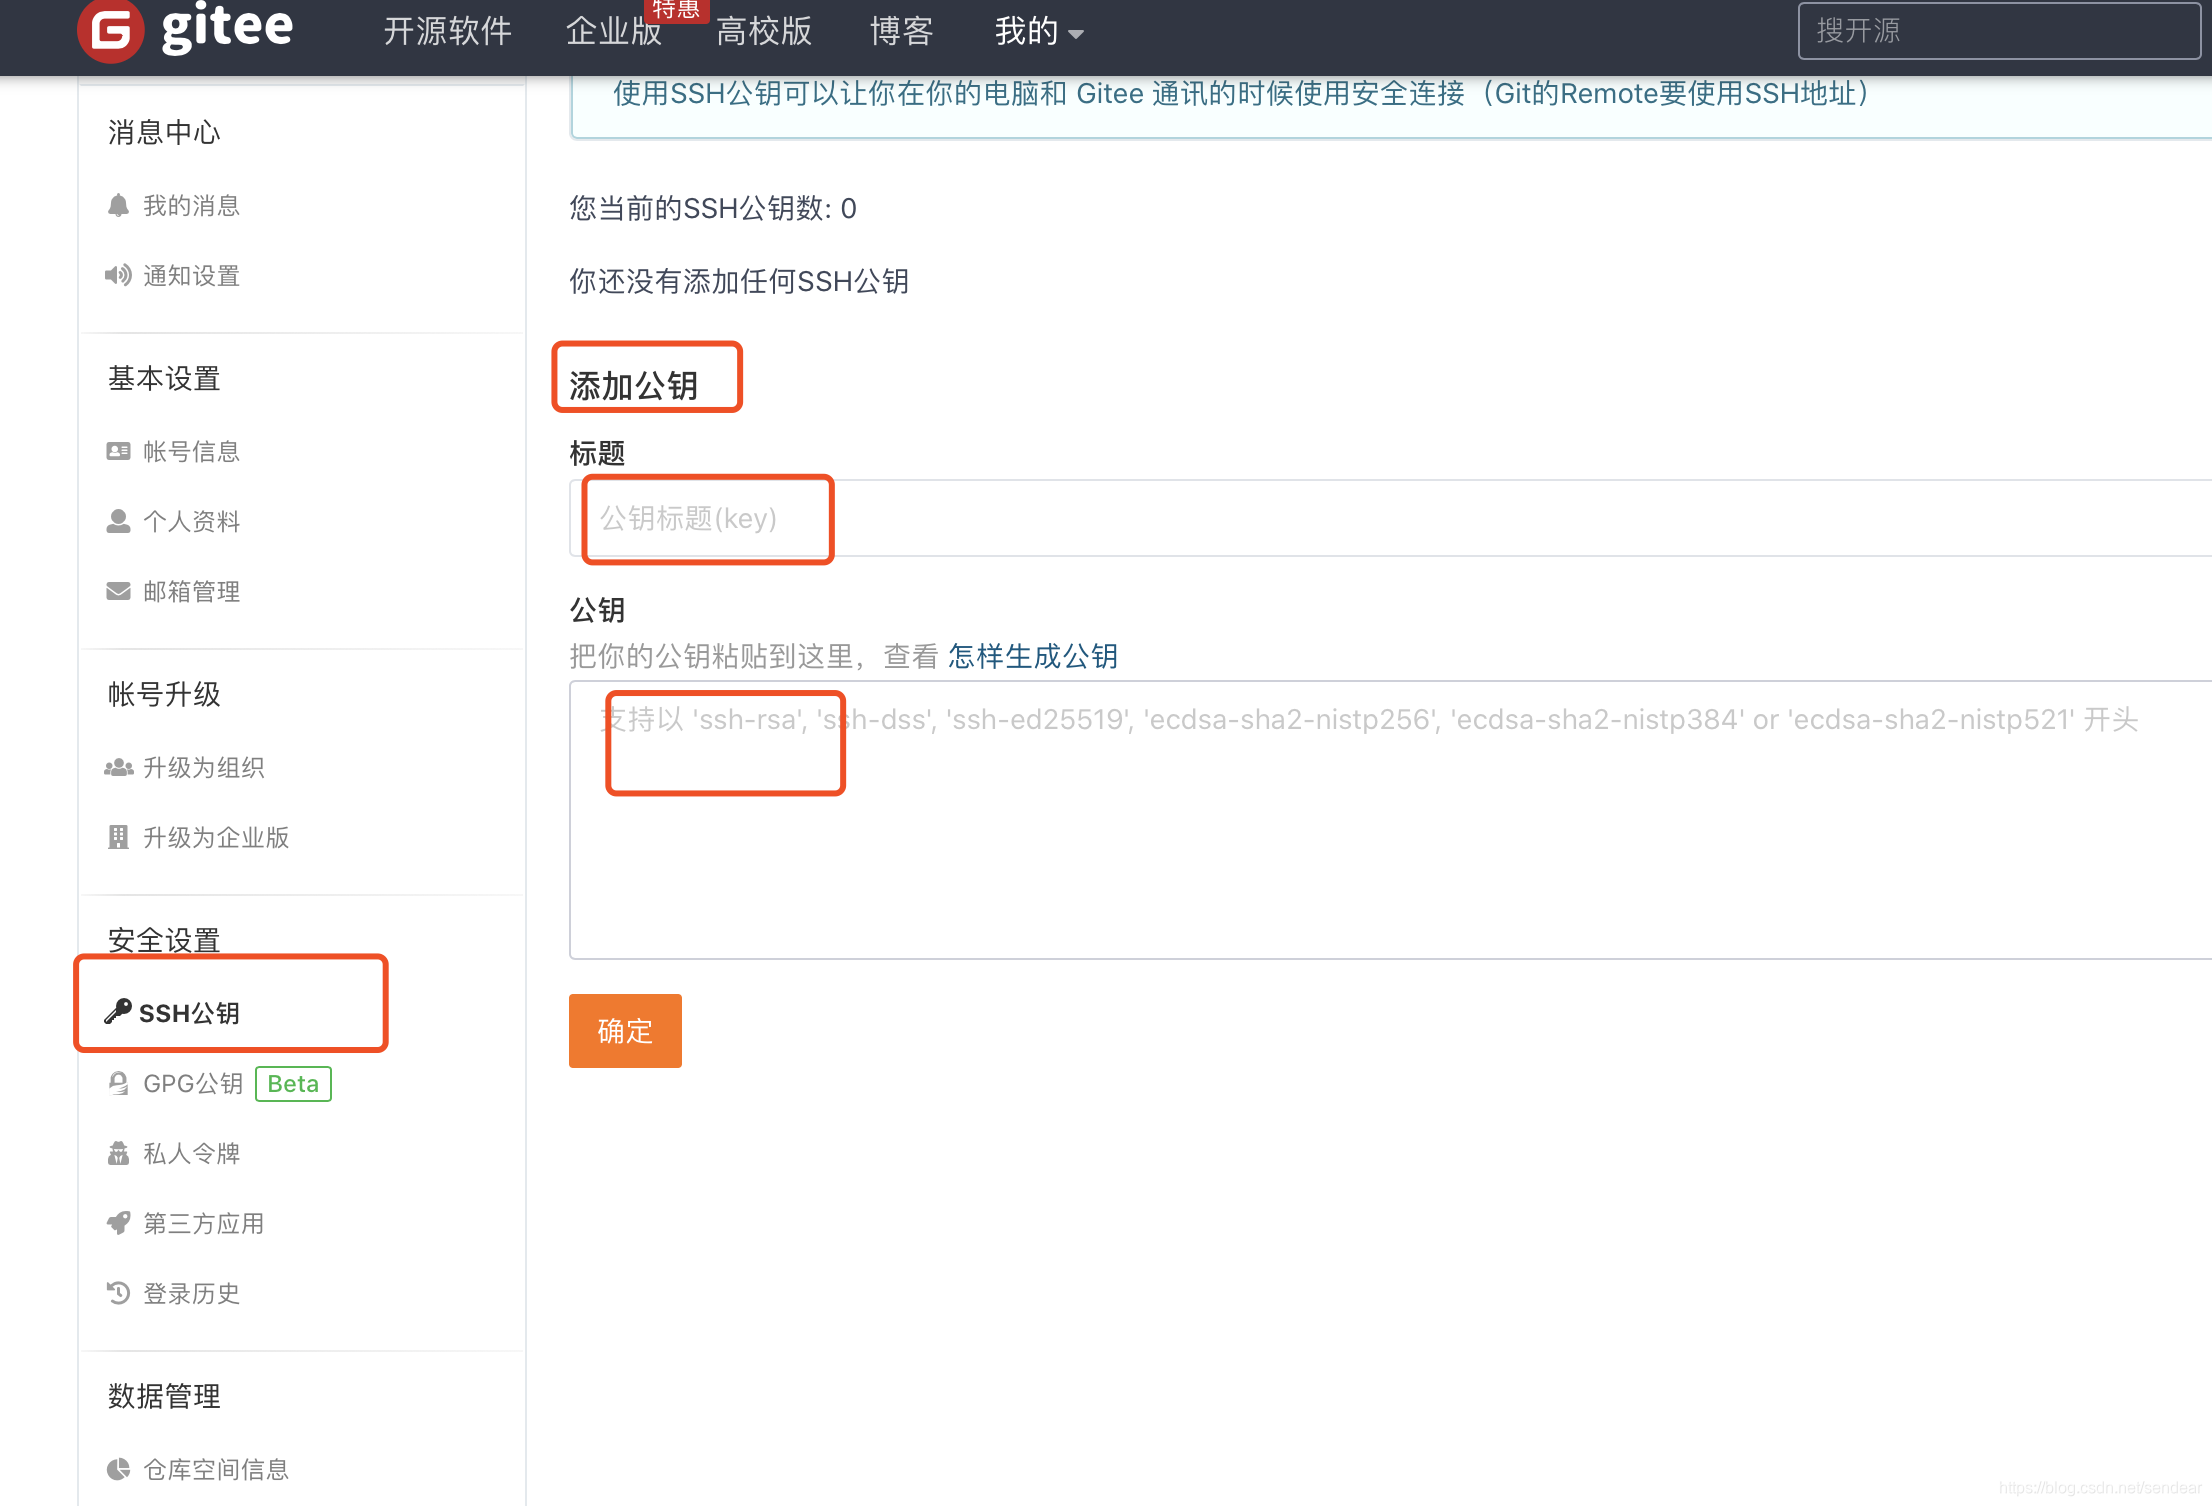Click the GPG icon beside GPG公钥
This screenshot has height=1506, width=2212.
pos(118,1083)
